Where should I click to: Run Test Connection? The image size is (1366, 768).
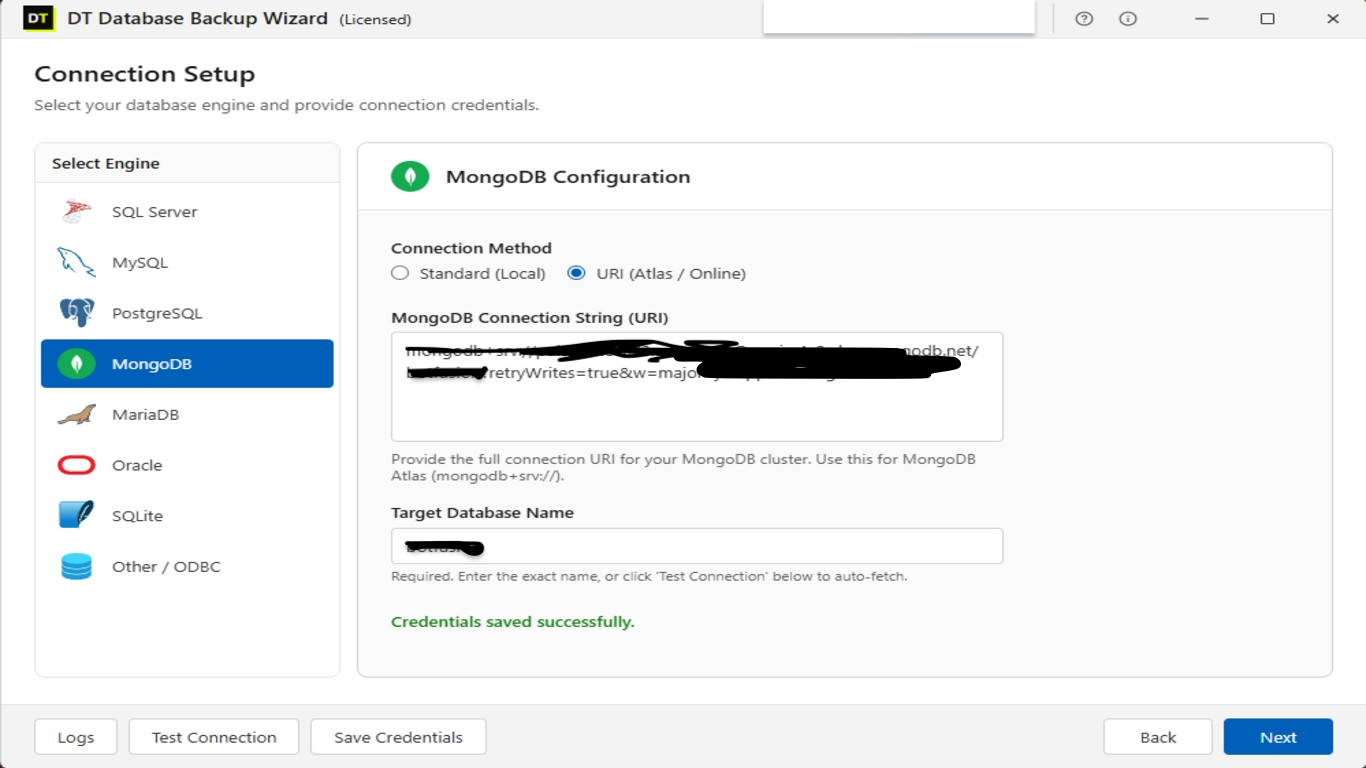point(214,737)
